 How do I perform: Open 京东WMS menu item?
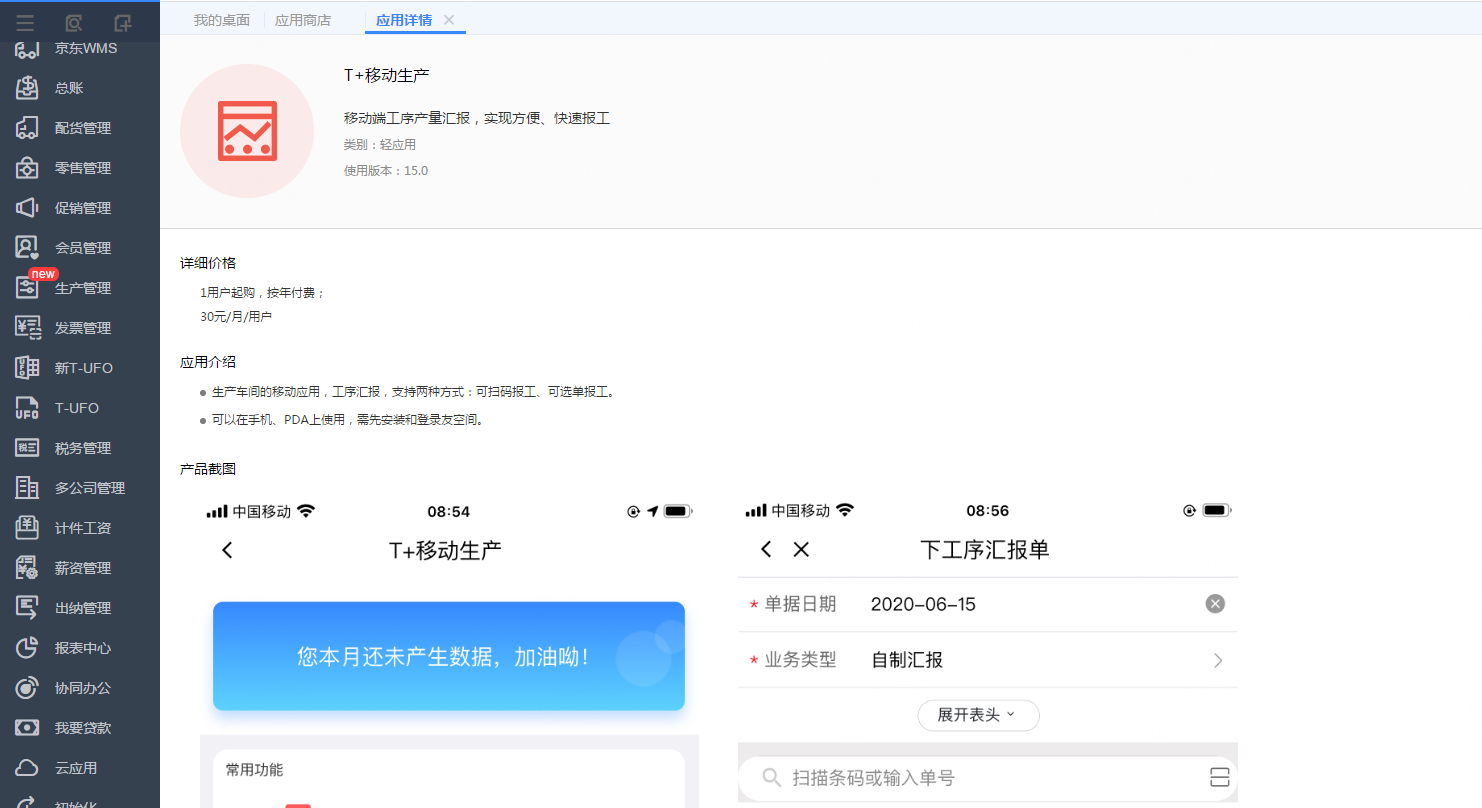[x=86, y=49]
